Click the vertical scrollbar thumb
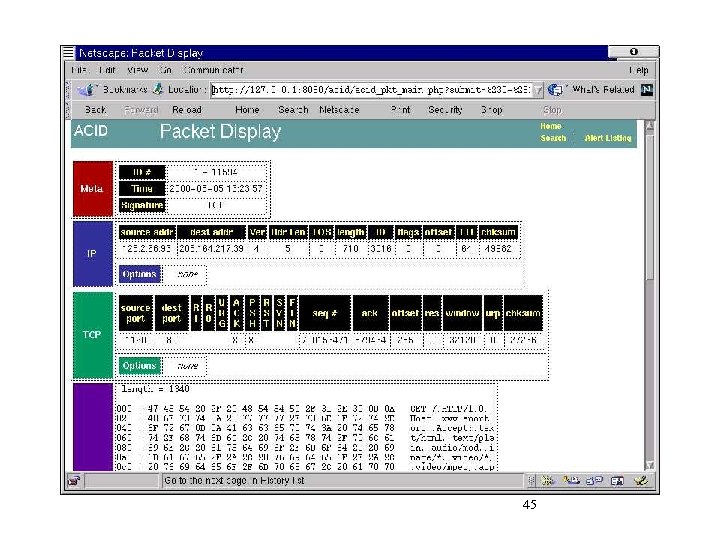 650,207
